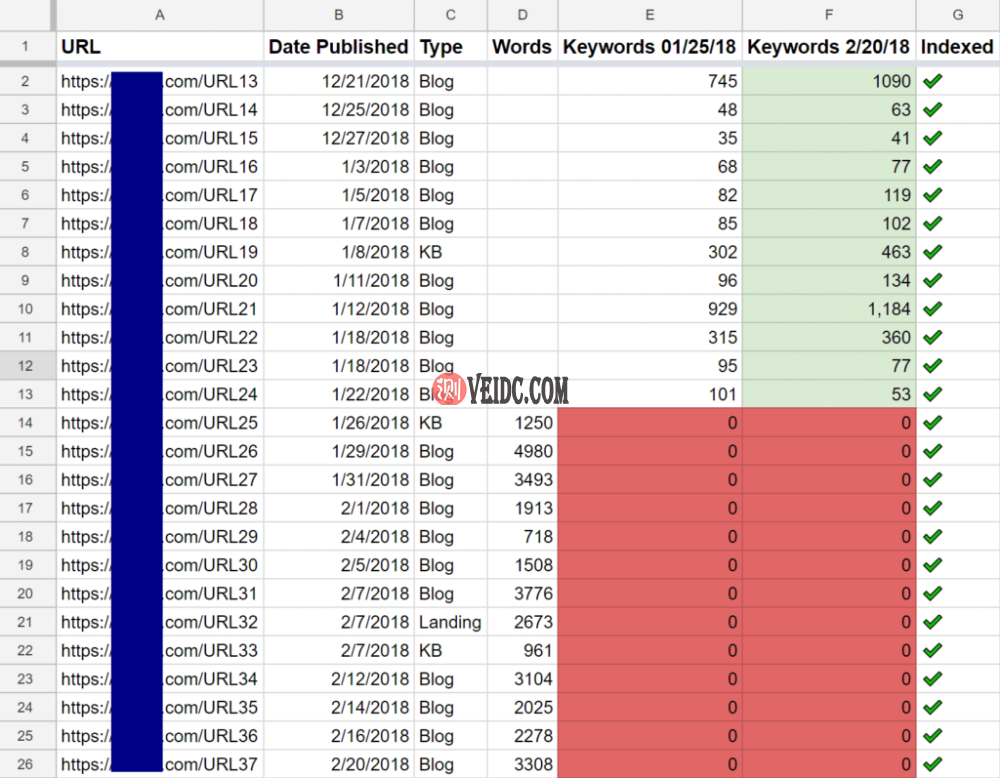This screenshot has height=778, width=1000.
Task: Click the indexed checkmark for URL32 row
Action: coord(932,622)
